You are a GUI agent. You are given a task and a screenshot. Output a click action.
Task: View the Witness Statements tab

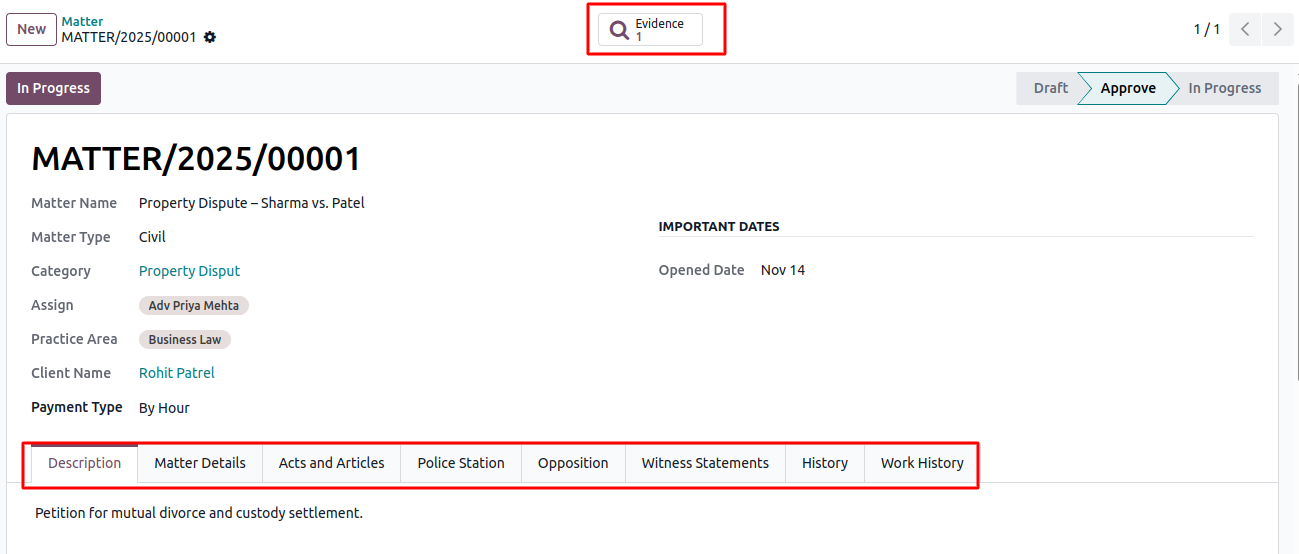(x=705, y=463)
